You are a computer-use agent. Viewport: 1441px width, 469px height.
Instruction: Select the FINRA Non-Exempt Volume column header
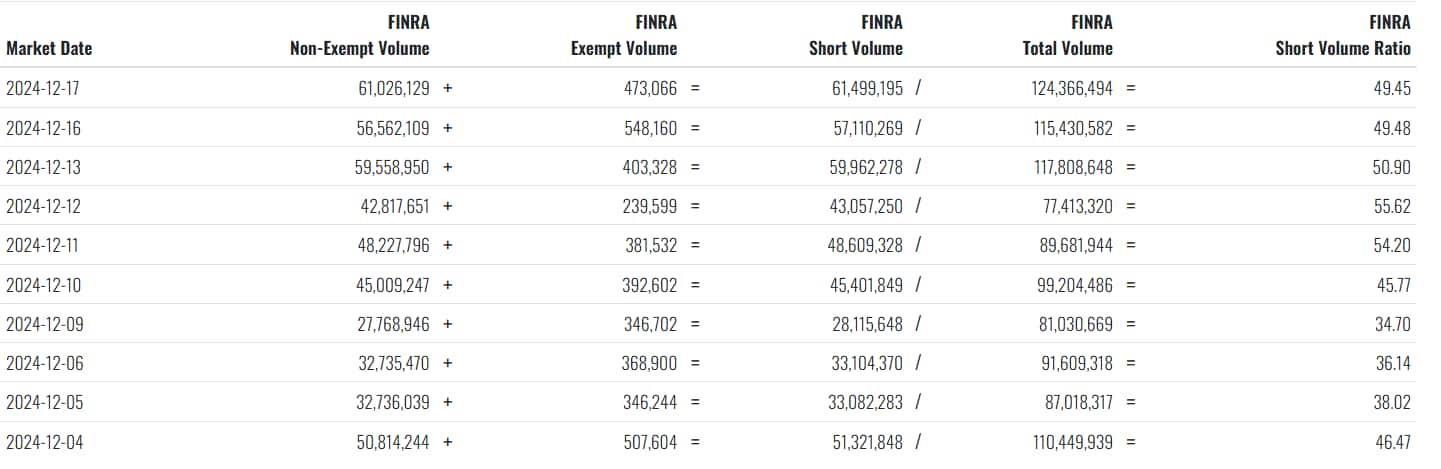point(360,35)
